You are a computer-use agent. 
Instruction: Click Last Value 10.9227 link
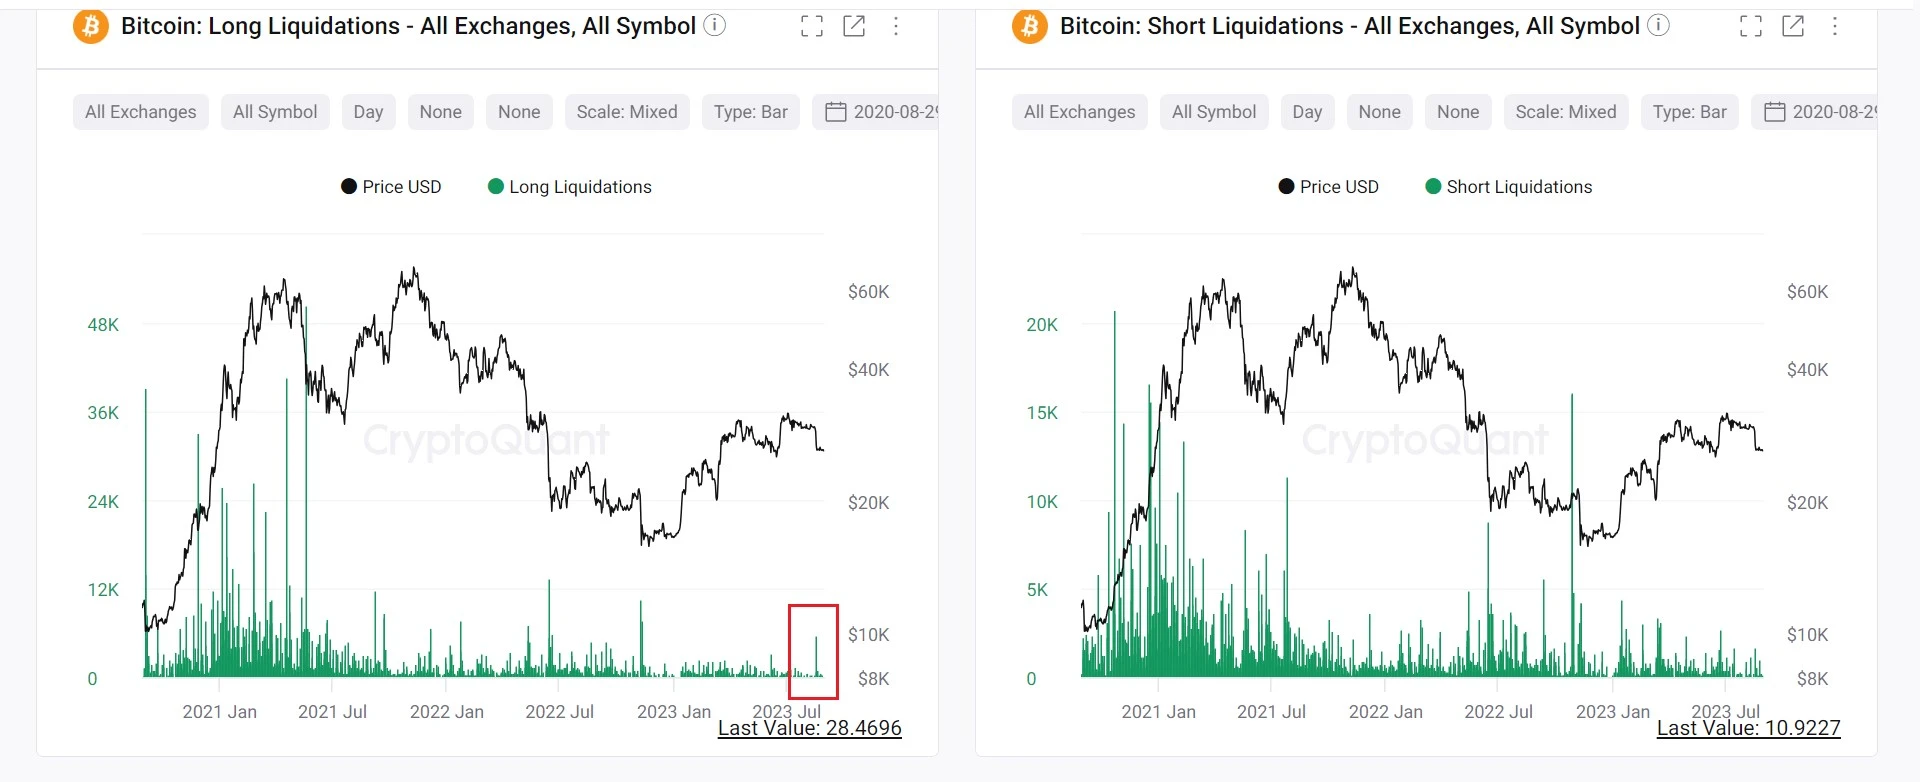(x=1749, y=728)
